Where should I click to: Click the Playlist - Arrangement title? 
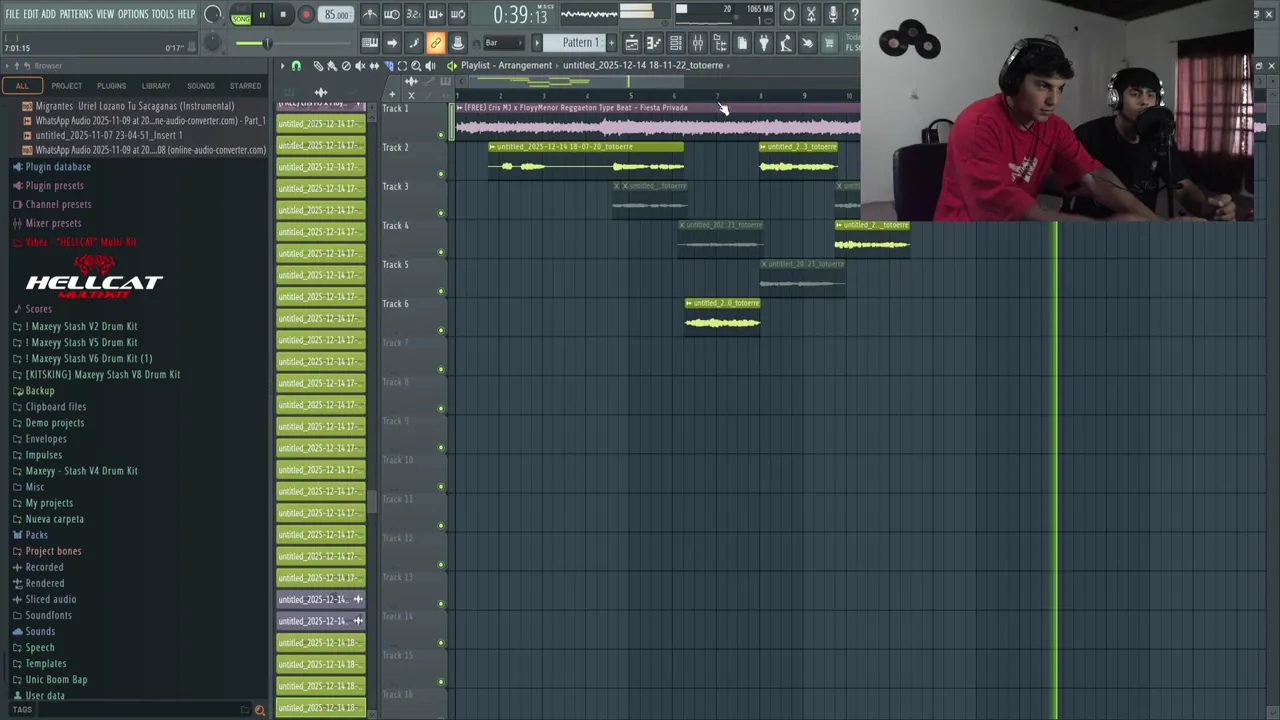pyautogui.click(x=506, y=65)
